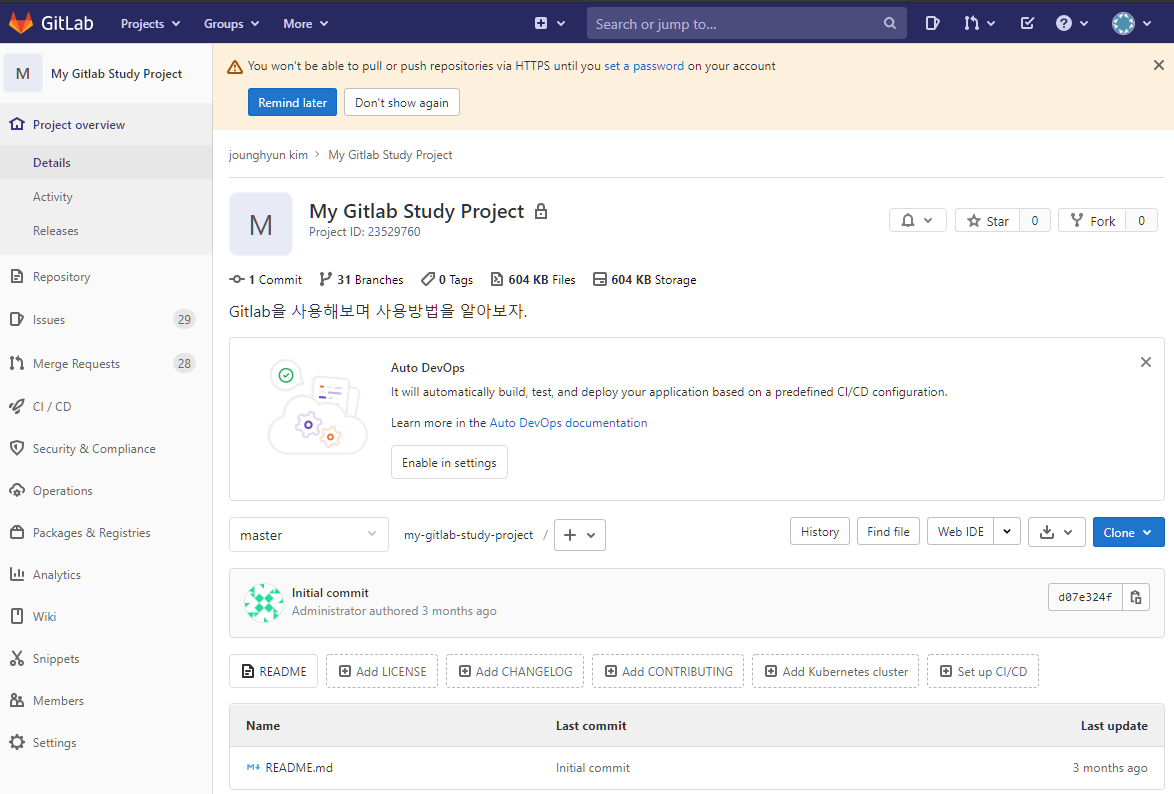Open commit hash d07e324f
The height and width of the screenshot is (794, 1174).
1085,597
